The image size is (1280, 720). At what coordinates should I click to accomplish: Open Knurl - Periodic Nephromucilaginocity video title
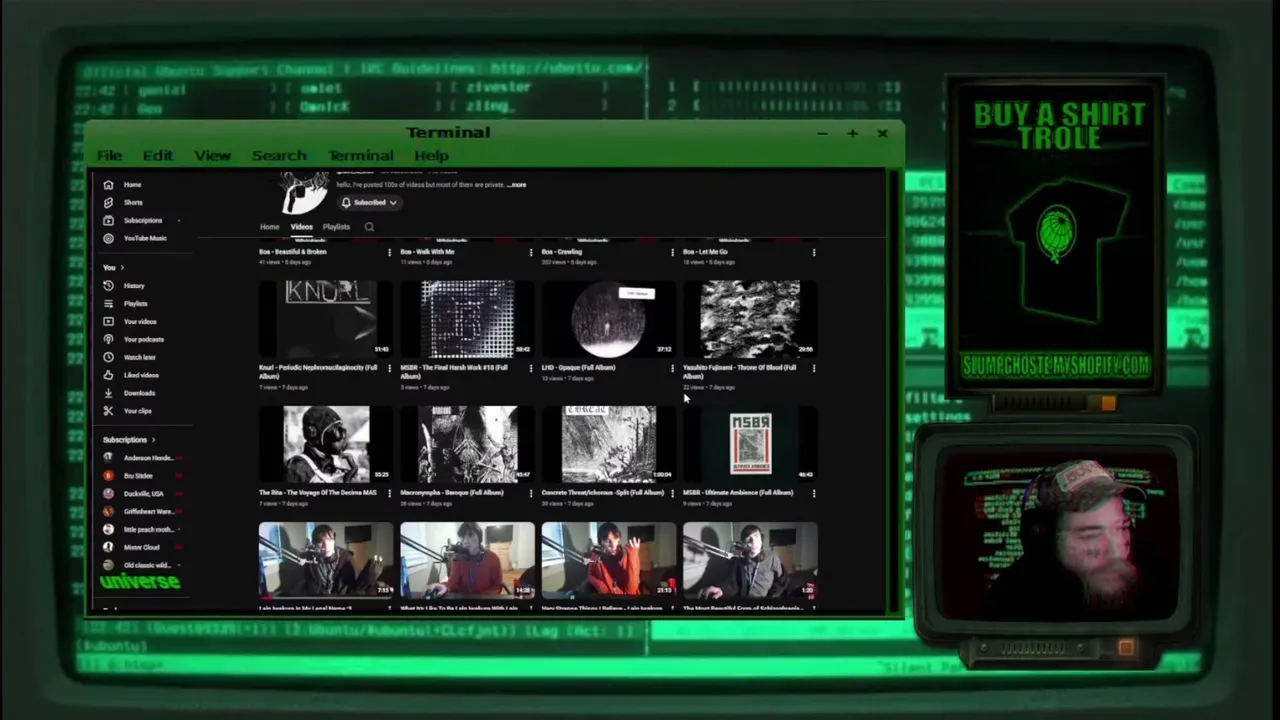[x=318, y=371]
